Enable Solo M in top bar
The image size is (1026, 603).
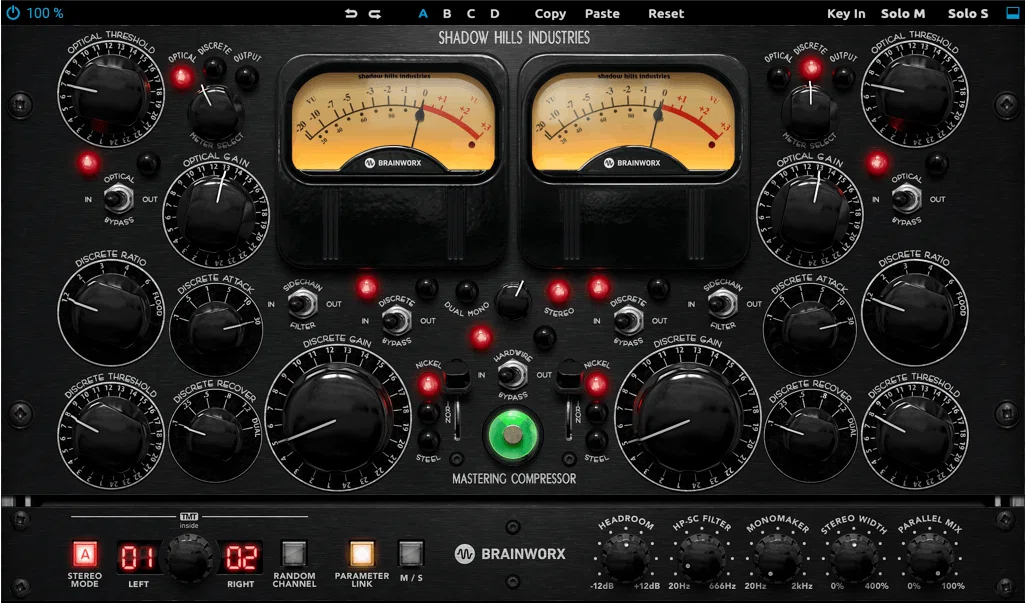point(902,13)
